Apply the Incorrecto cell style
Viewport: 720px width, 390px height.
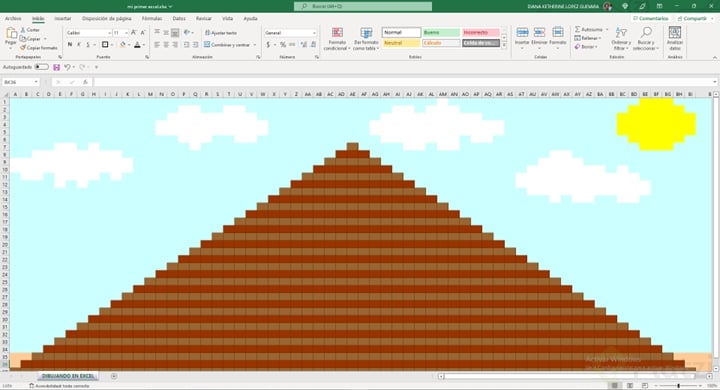click(x=481, y=33)
